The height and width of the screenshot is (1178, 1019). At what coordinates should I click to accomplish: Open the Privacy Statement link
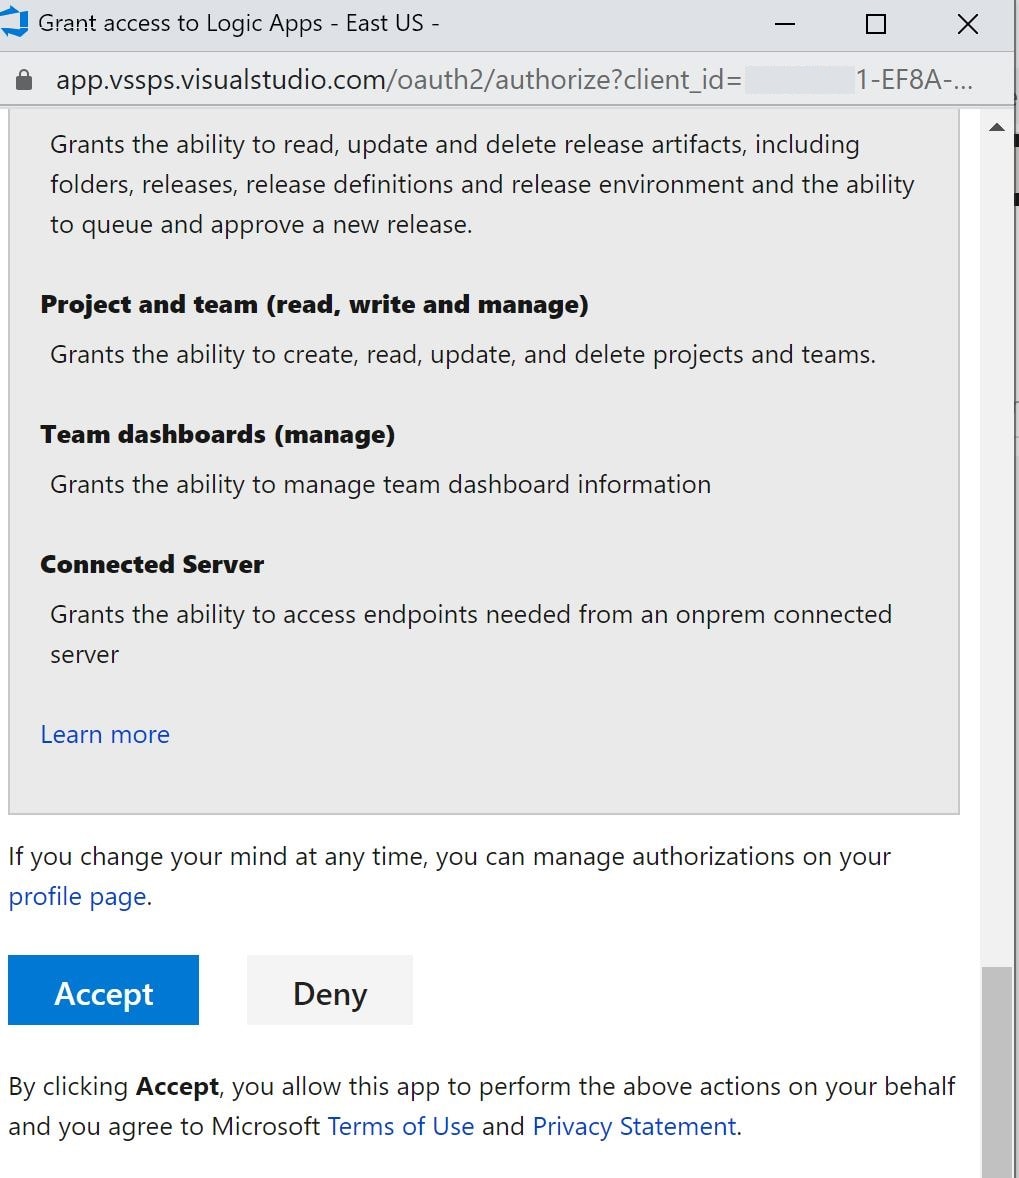tap(635, 1126)
